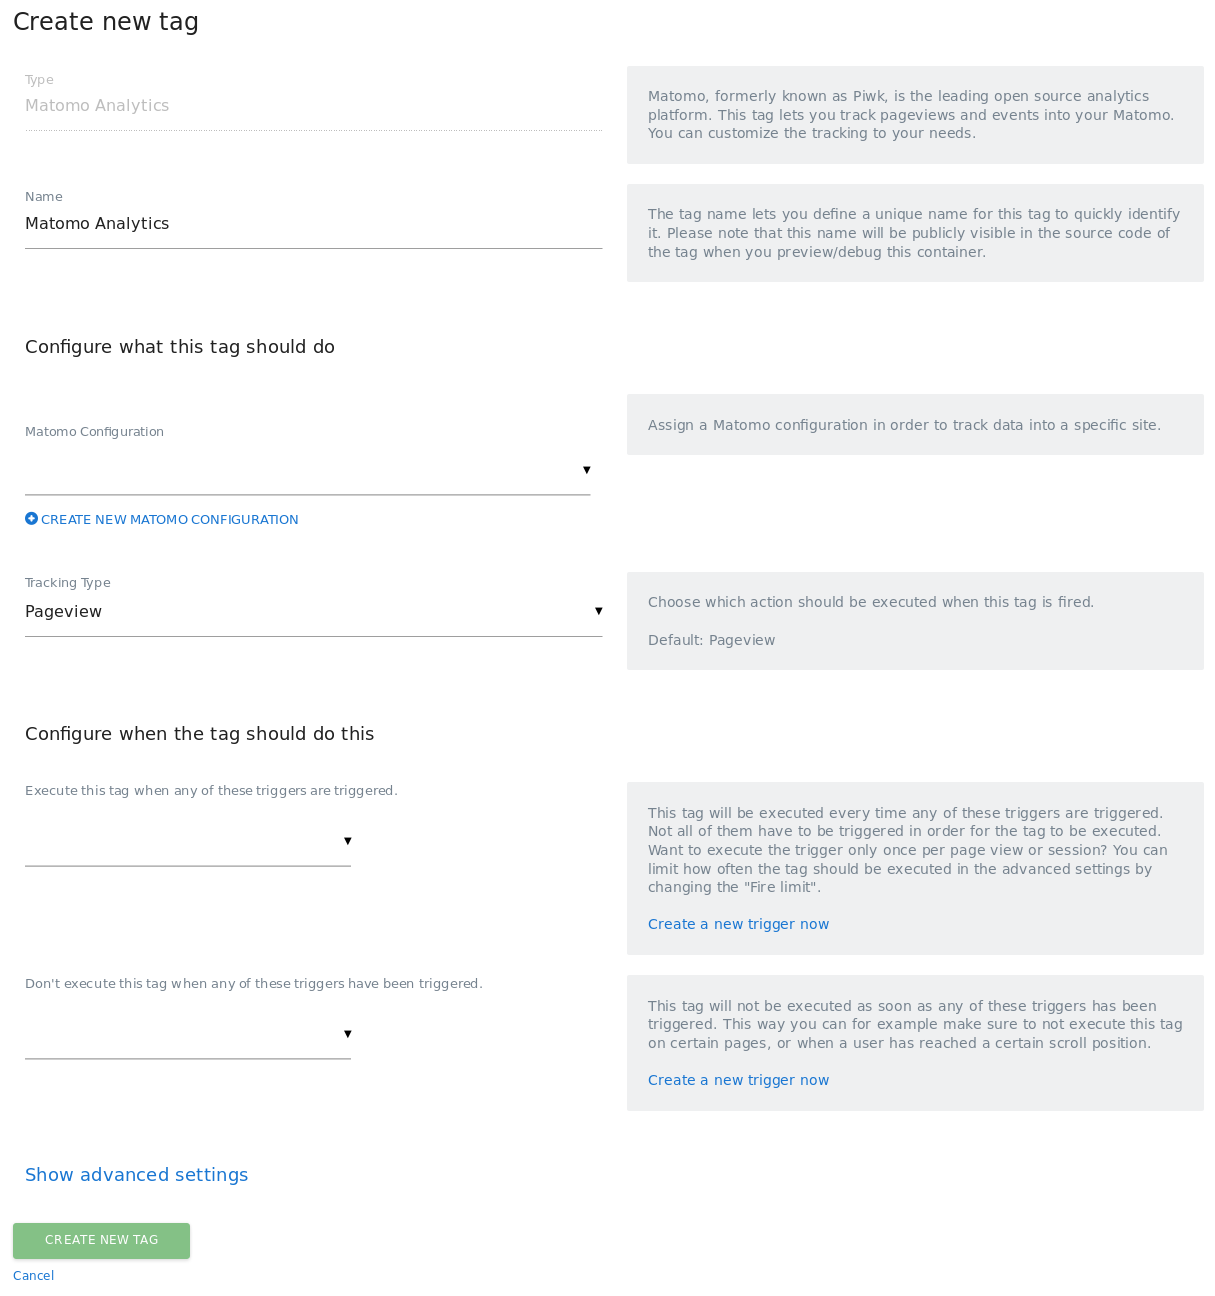Expand the execute-tag triggers dropdown
Screen dimensions: 1215x1296
[x=348, y=840]
